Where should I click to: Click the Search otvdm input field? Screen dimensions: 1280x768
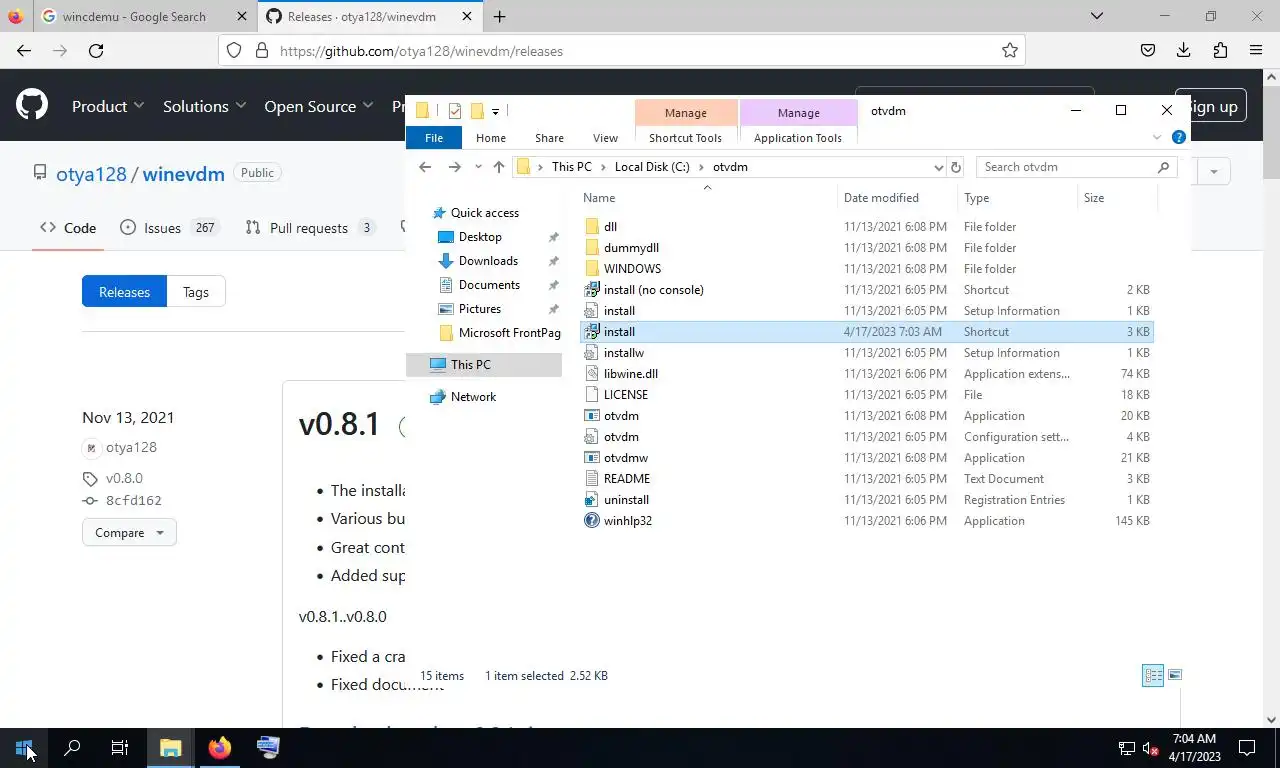coord(1066,167)
